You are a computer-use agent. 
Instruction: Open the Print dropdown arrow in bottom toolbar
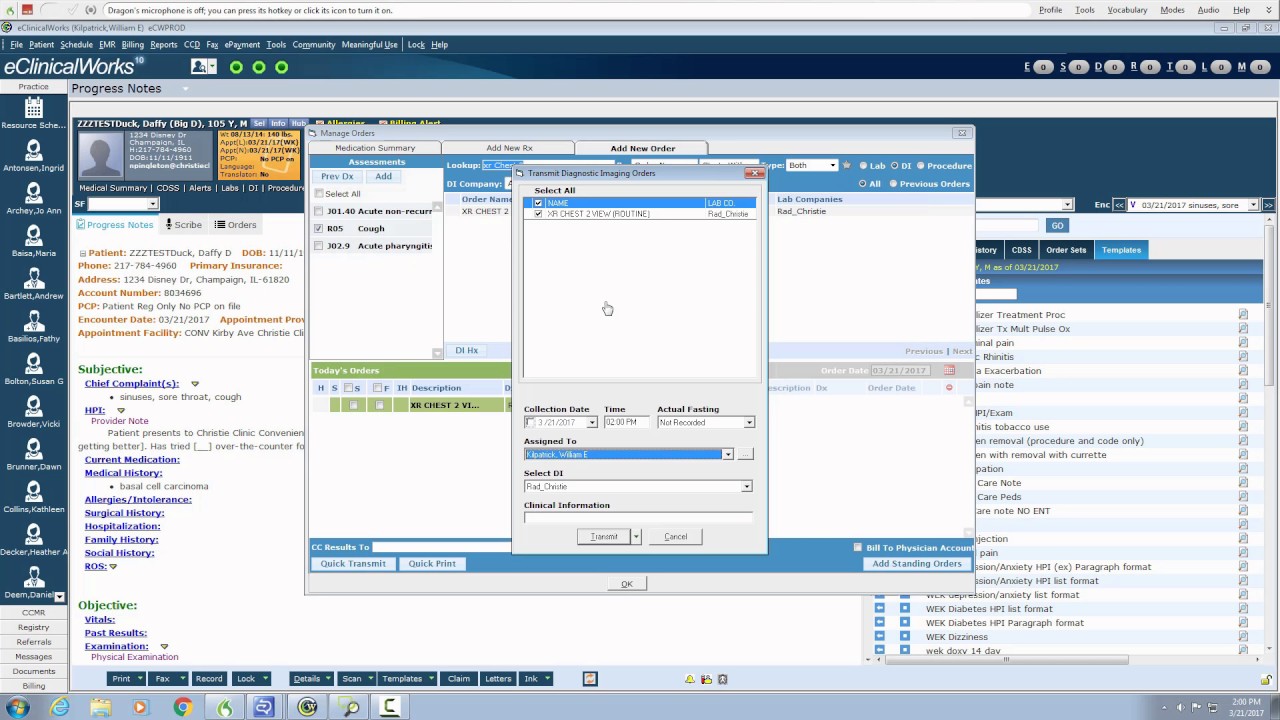click(x=140, y=679)
